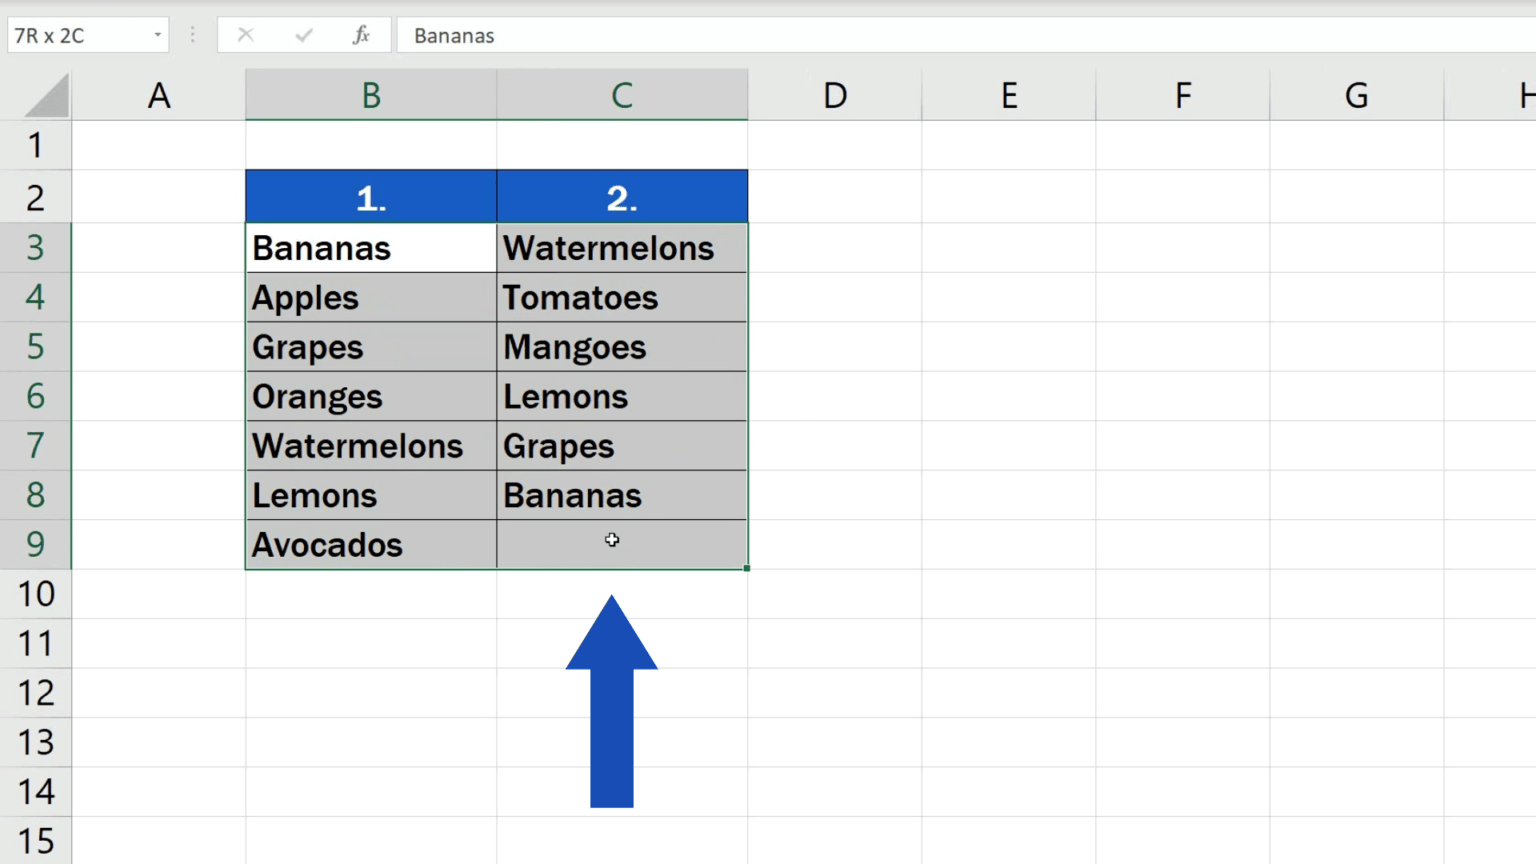The width and height of the screenshot is (1536, 864).
Task: Click the blue upward arrow graphic
Action: click(x=612, y=700)
